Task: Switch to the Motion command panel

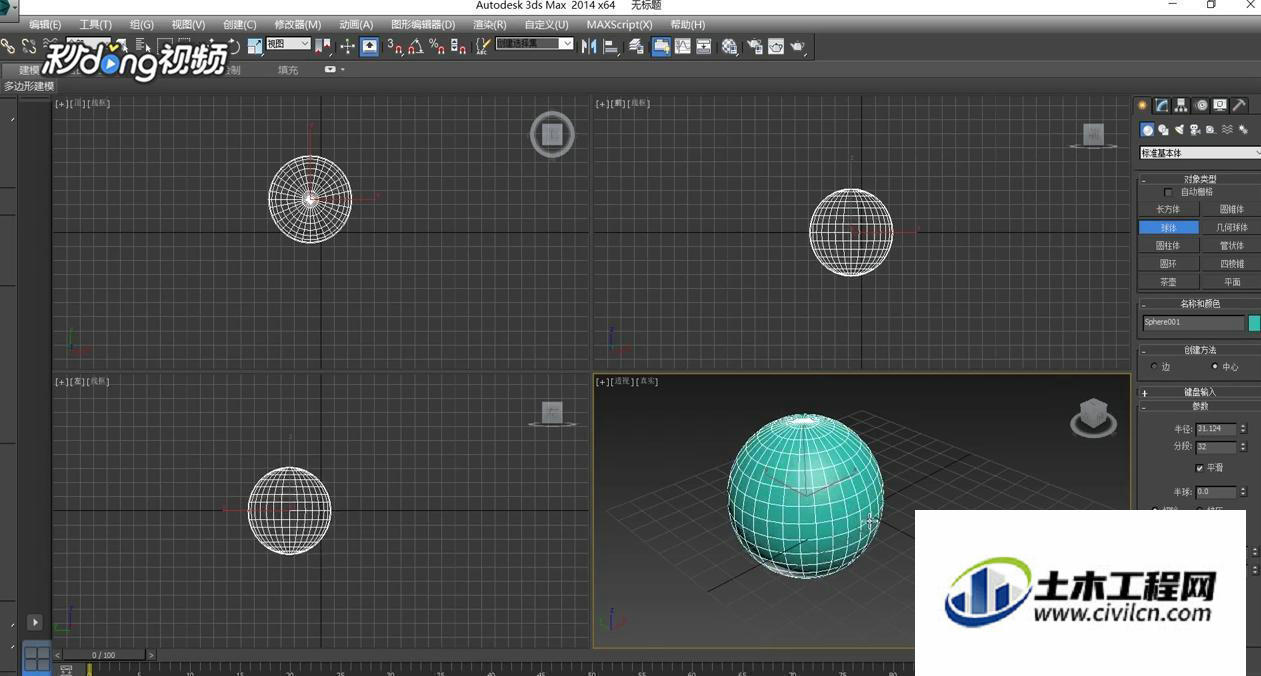Action: coord(1202,105)
